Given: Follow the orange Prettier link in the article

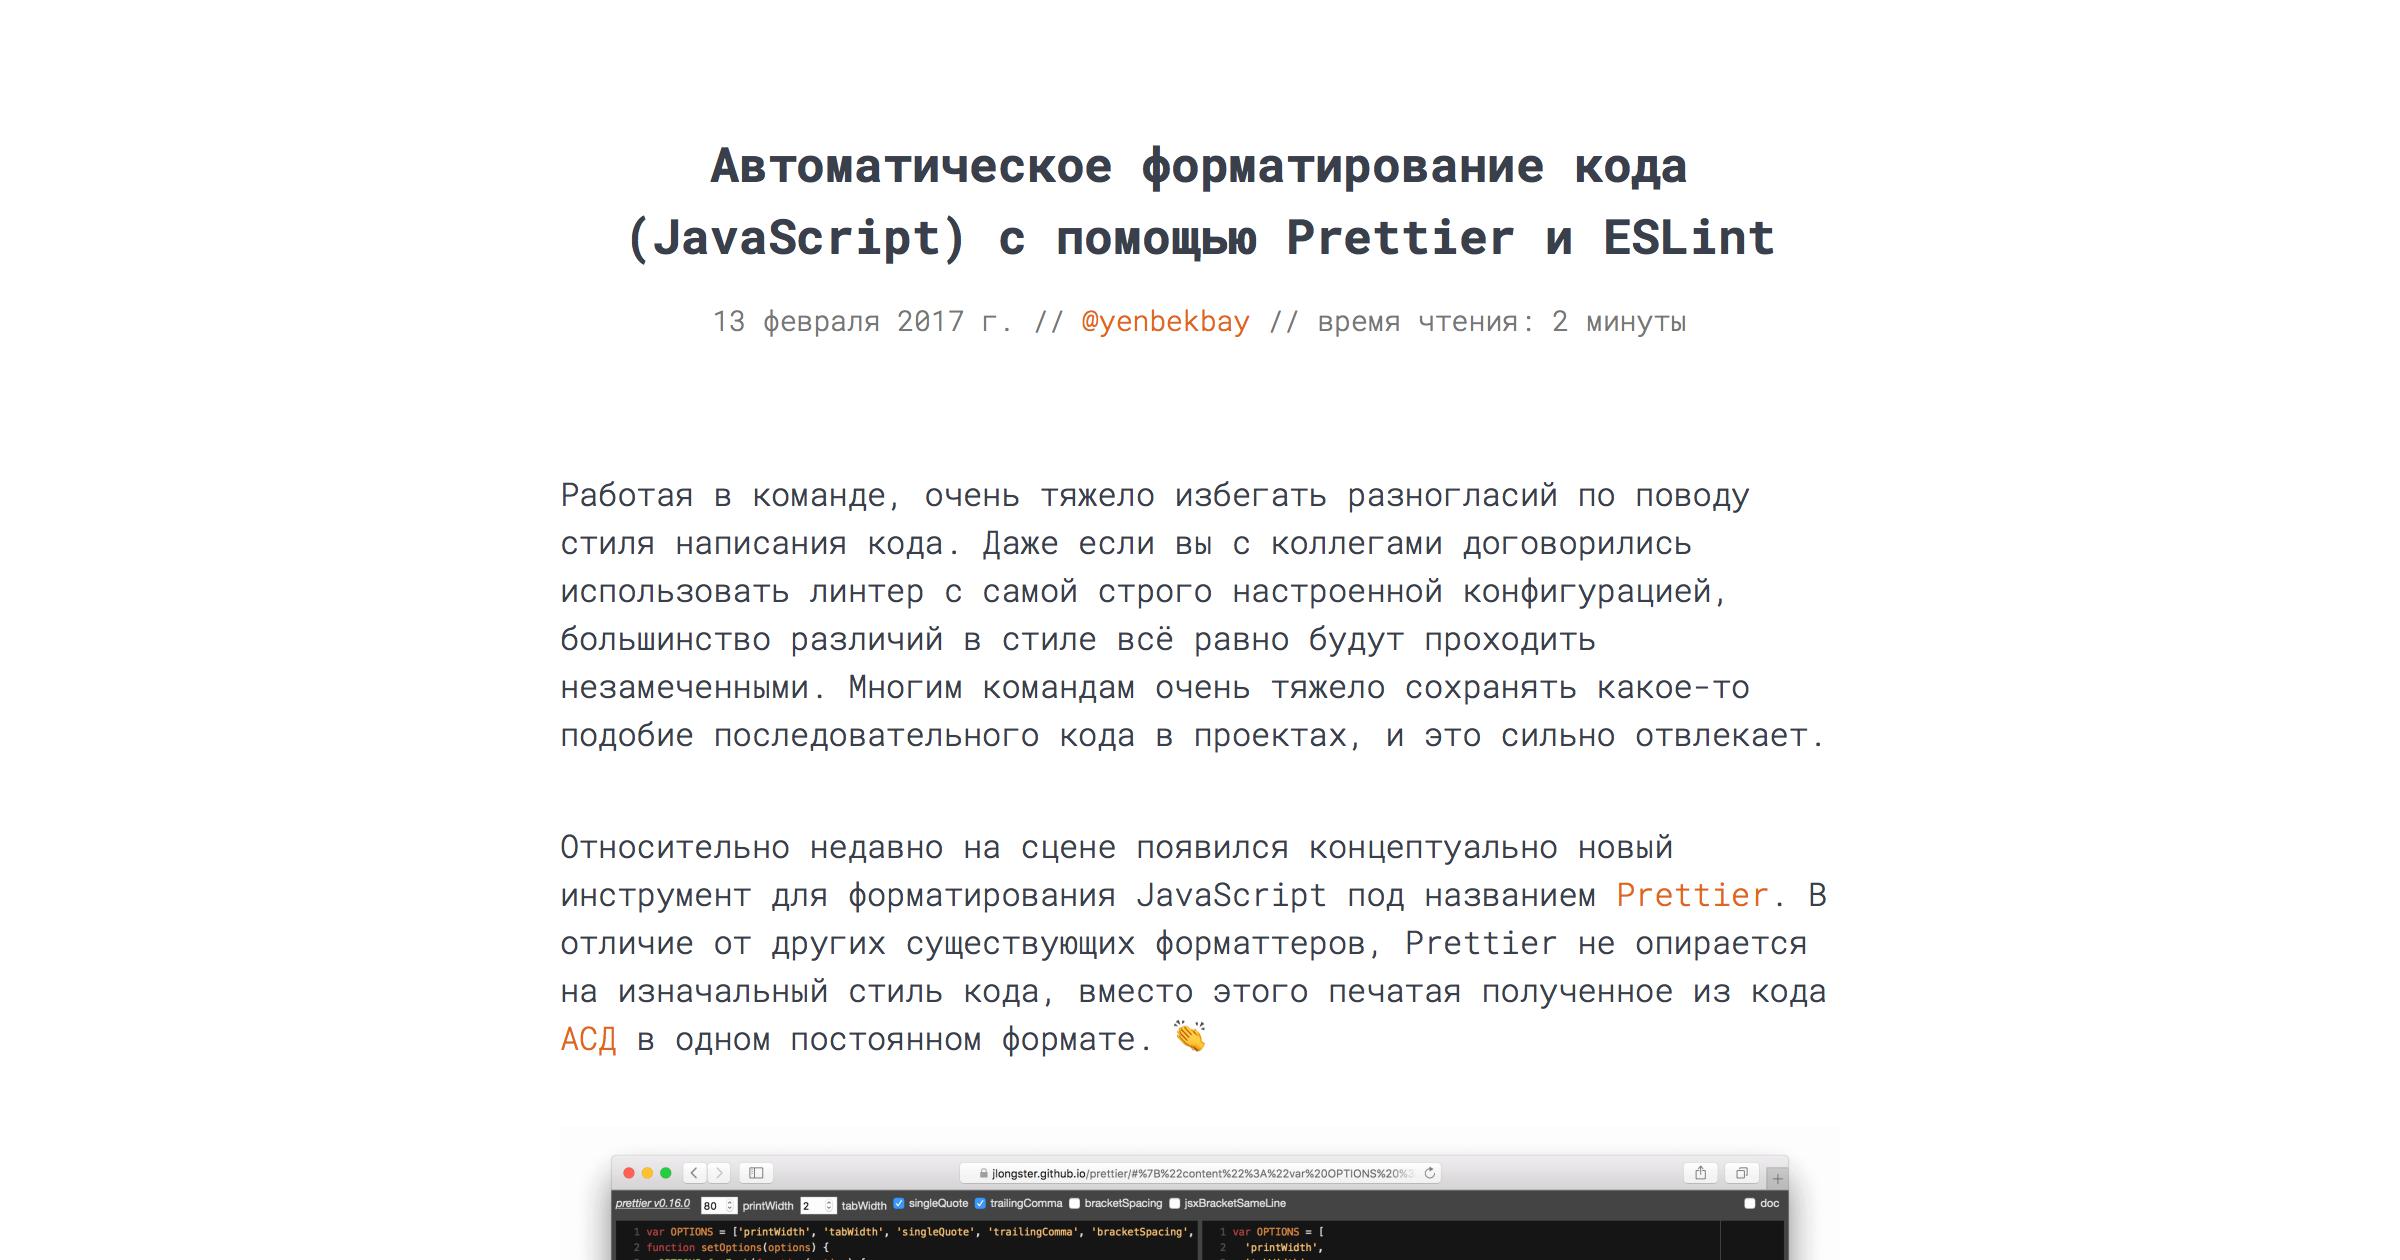Looking at the screenshot, I should coord(1692,895).
